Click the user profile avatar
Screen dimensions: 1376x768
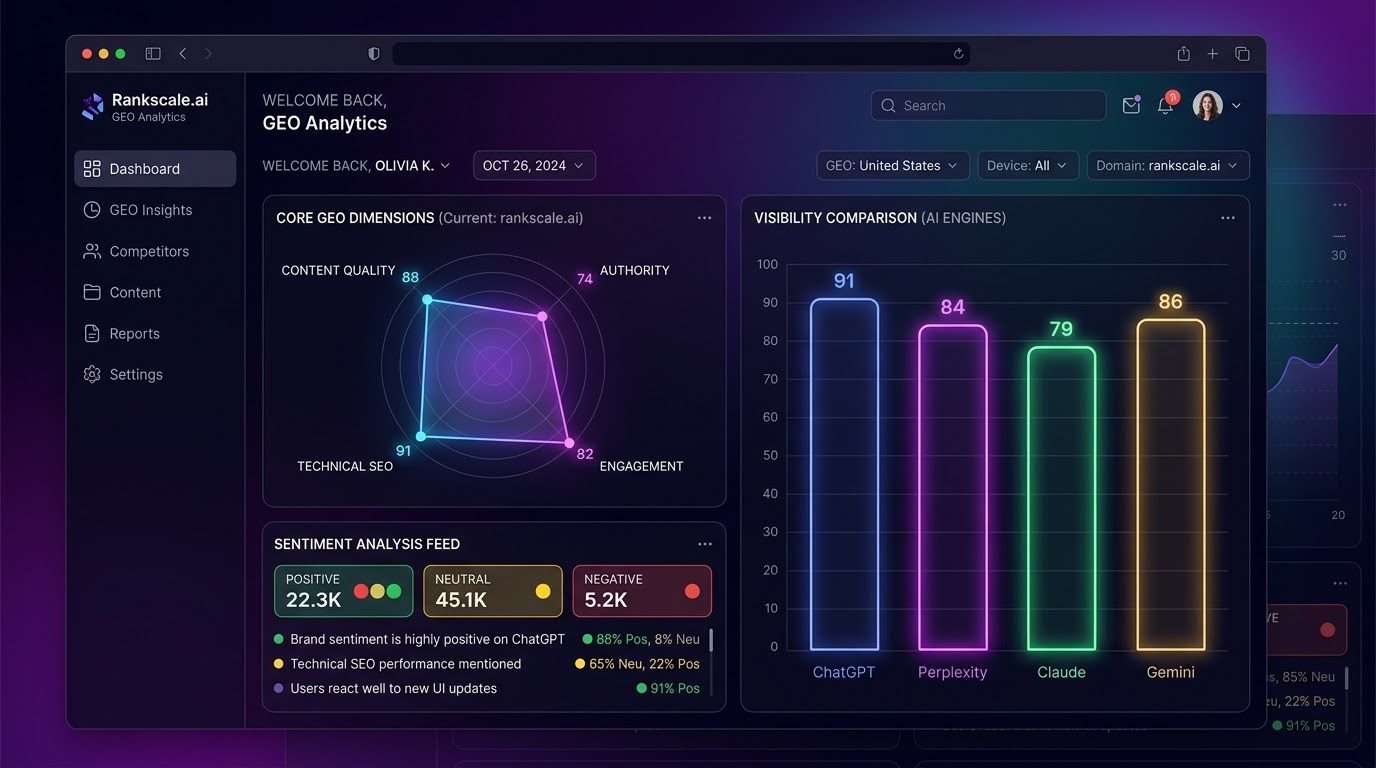1208,105
